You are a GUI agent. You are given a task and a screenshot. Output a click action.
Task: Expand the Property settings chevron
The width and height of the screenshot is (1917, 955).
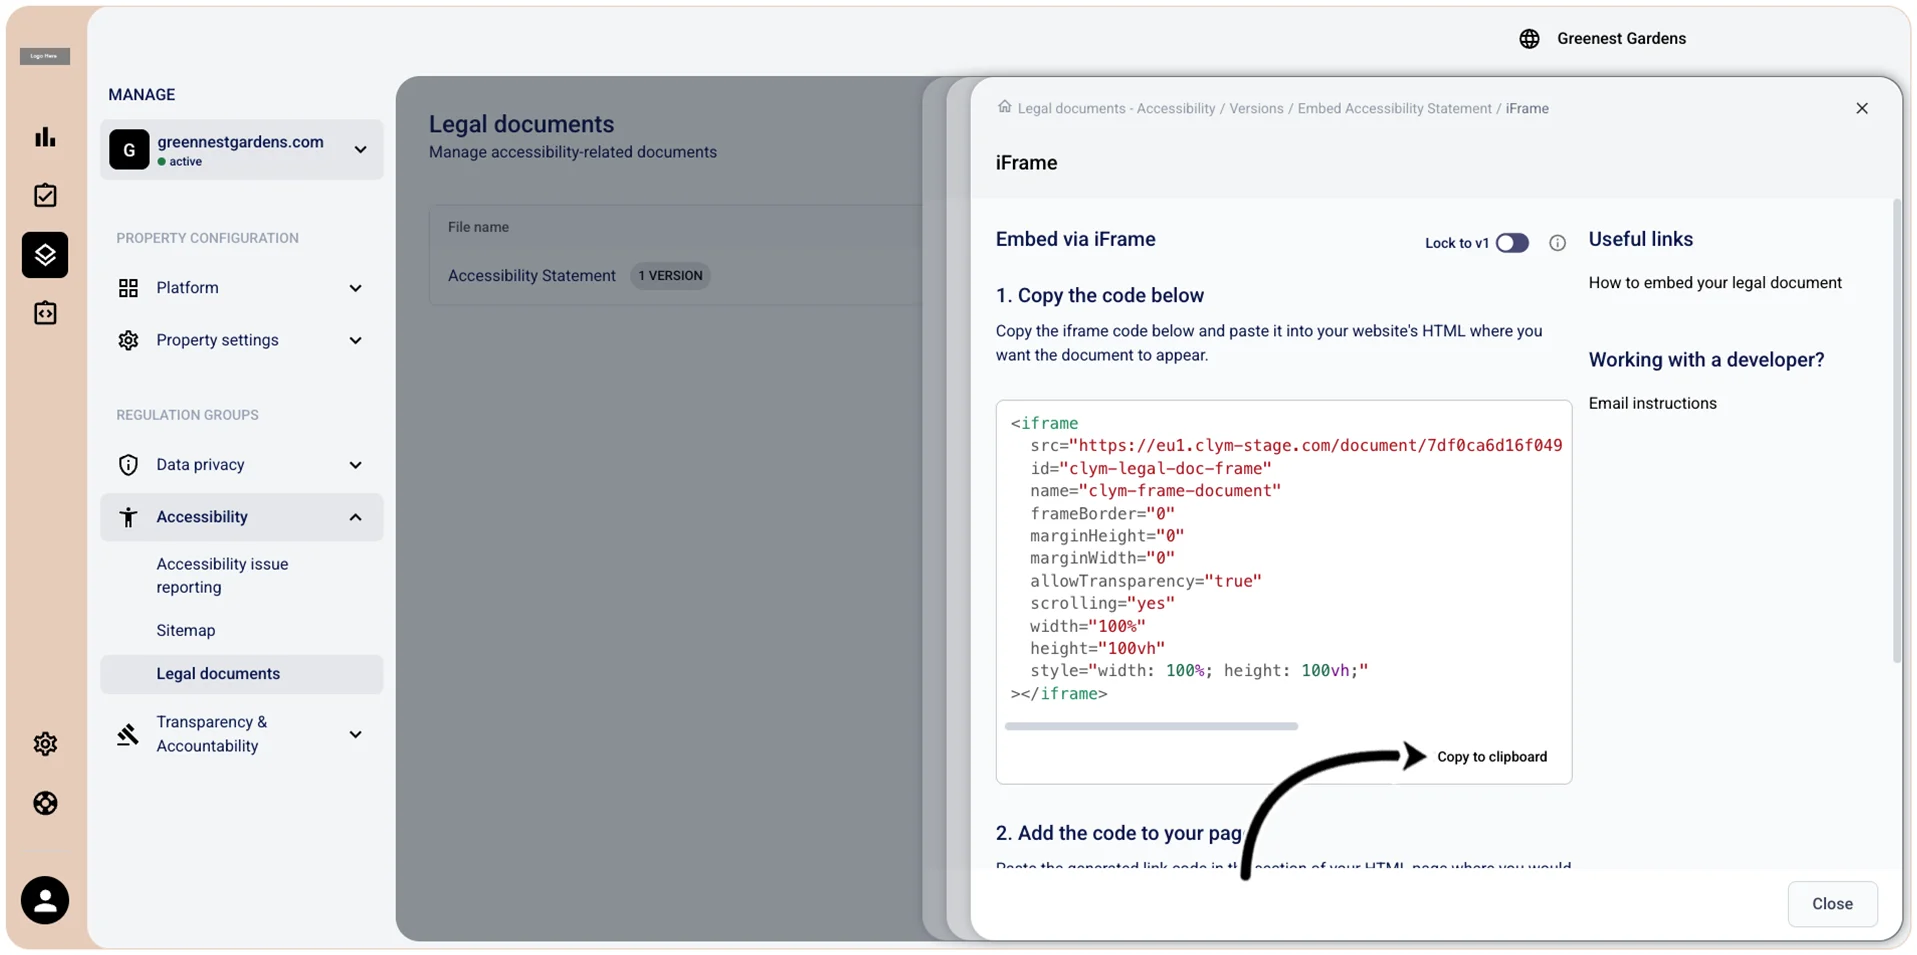[x=355, y=340]
